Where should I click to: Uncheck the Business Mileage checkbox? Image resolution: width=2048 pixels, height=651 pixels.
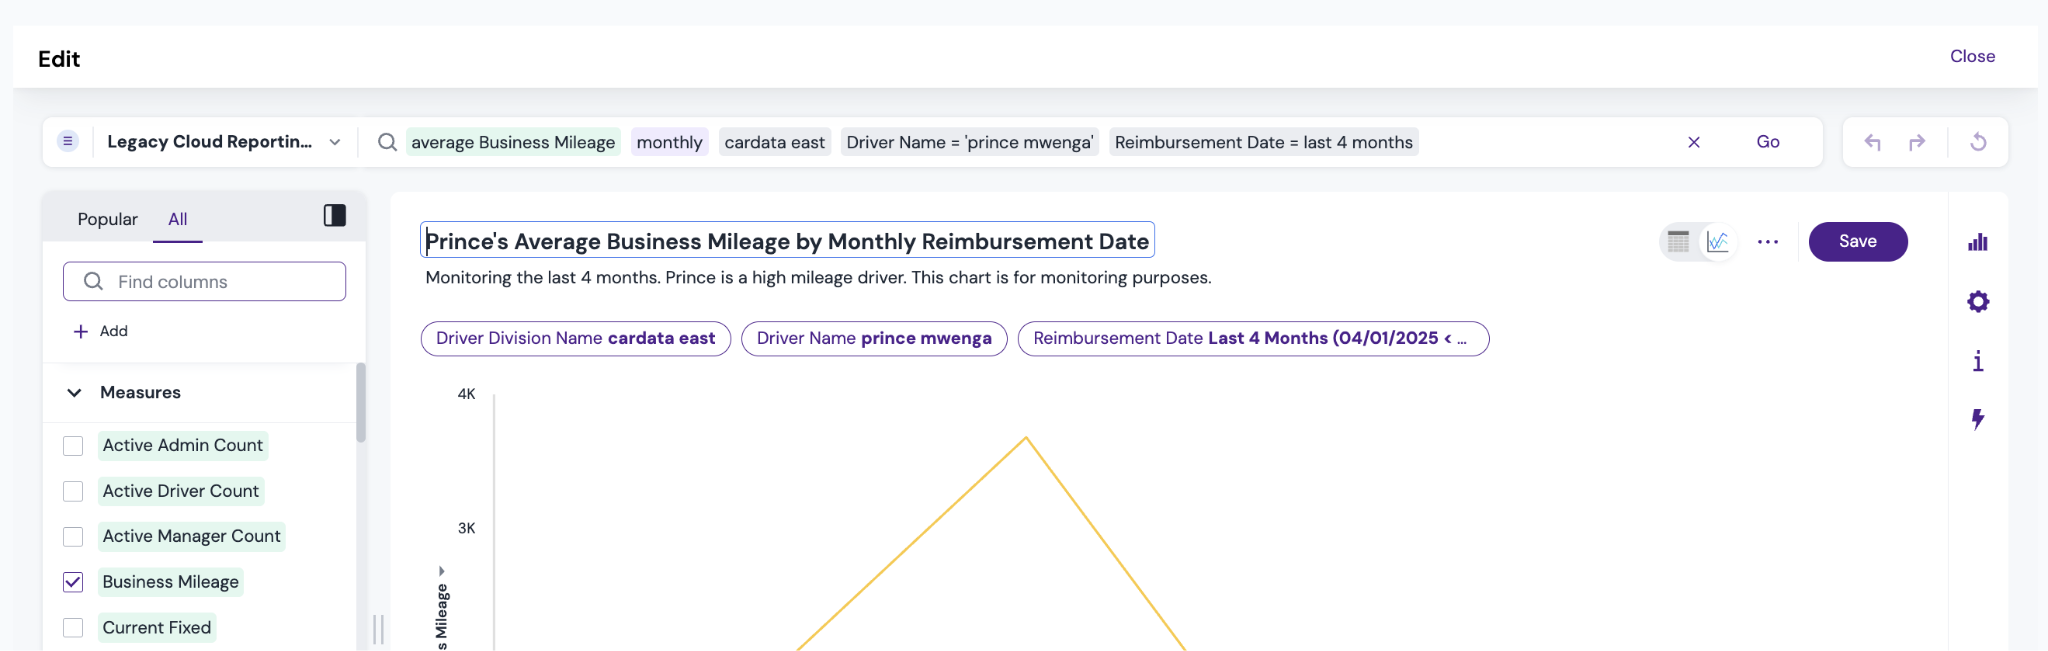click(73, 582)
